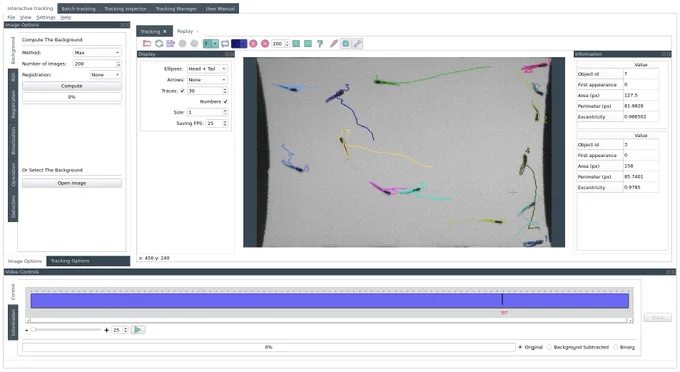Click the second pink delete X icon
The height and width of the screenshot is (372, 680).
click(x=265, y=43)
